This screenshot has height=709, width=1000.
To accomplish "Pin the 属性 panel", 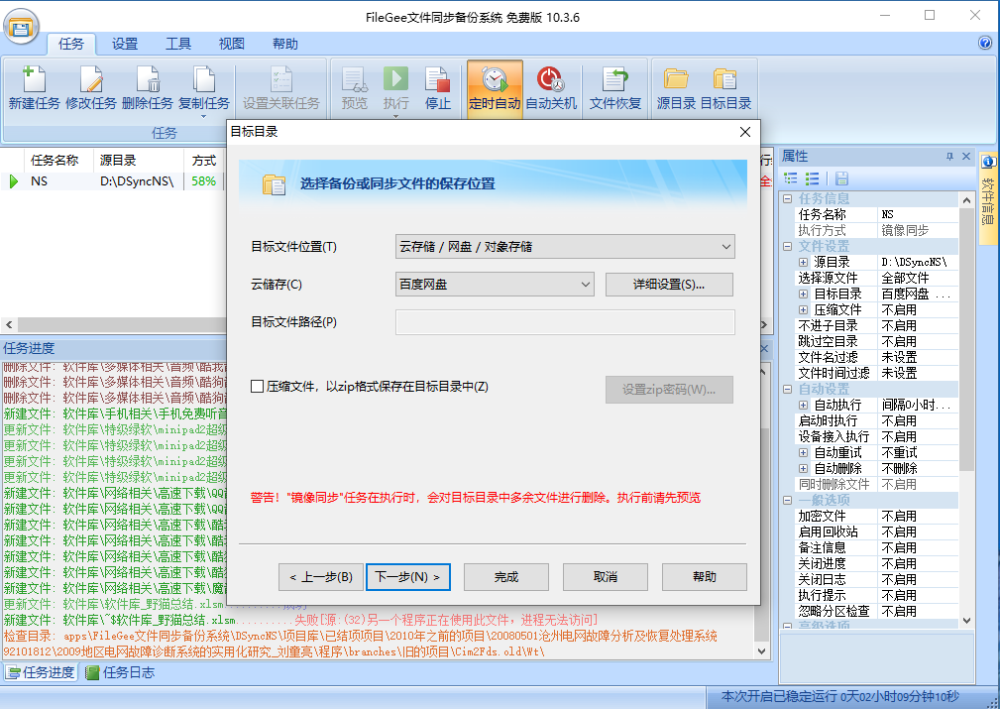I will pyautogui.click(x=950, y=156).
